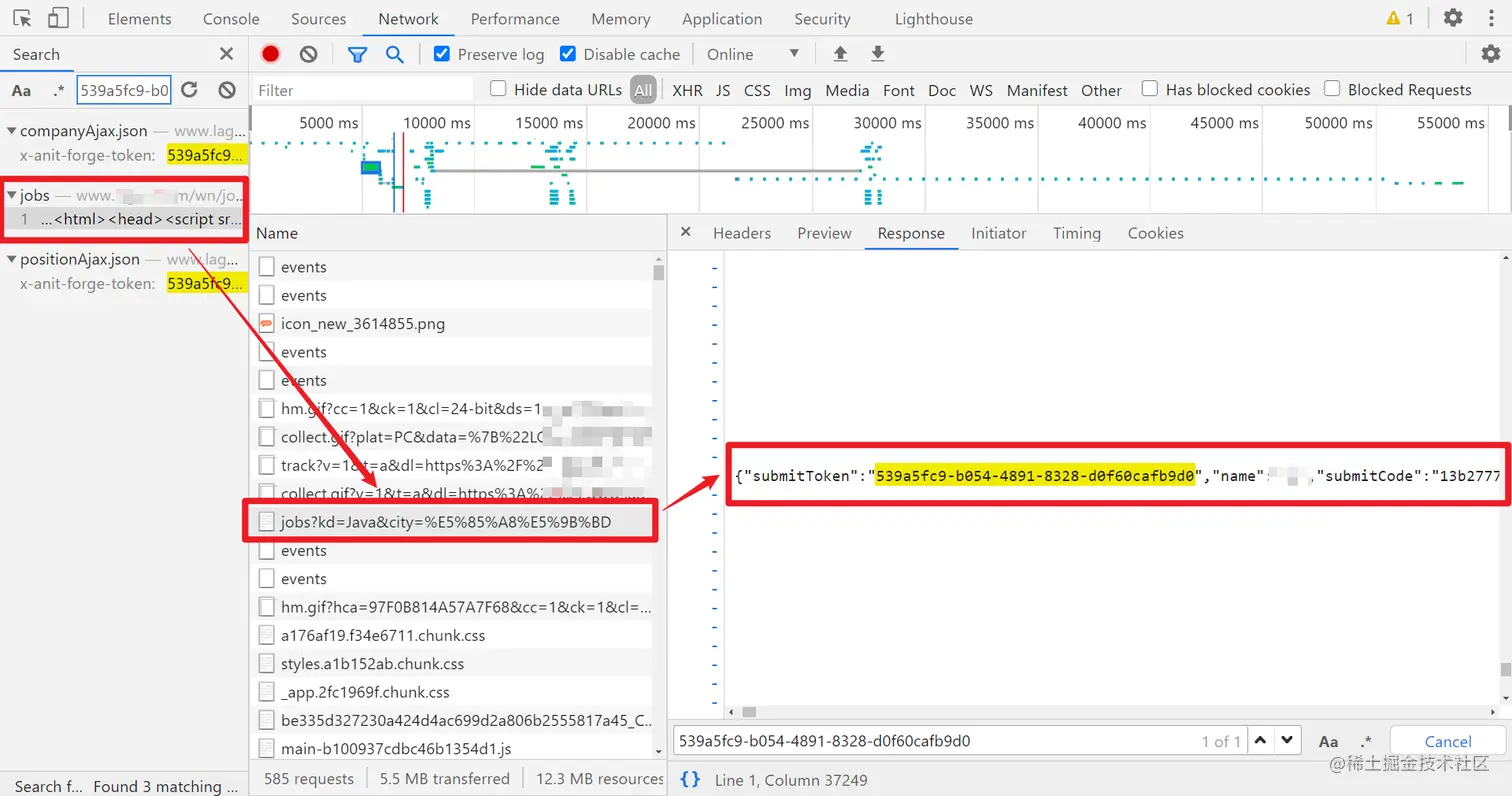Toggle match case in search sidebar
This screenshot has width=1512, height=796.
click(x=21, y=90)
